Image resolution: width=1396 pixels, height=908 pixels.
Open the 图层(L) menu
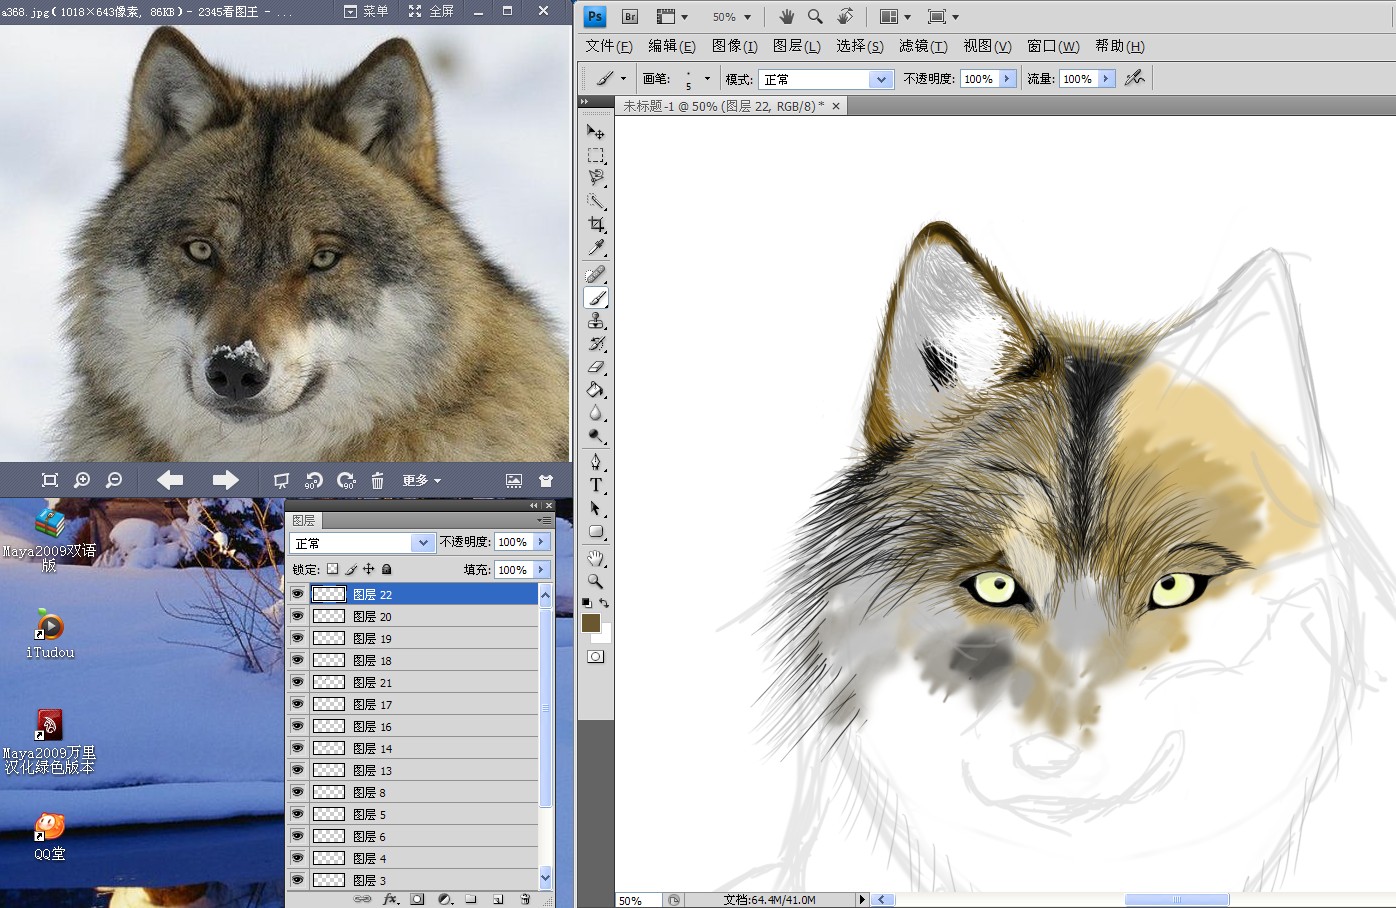[x=796, y=46]
